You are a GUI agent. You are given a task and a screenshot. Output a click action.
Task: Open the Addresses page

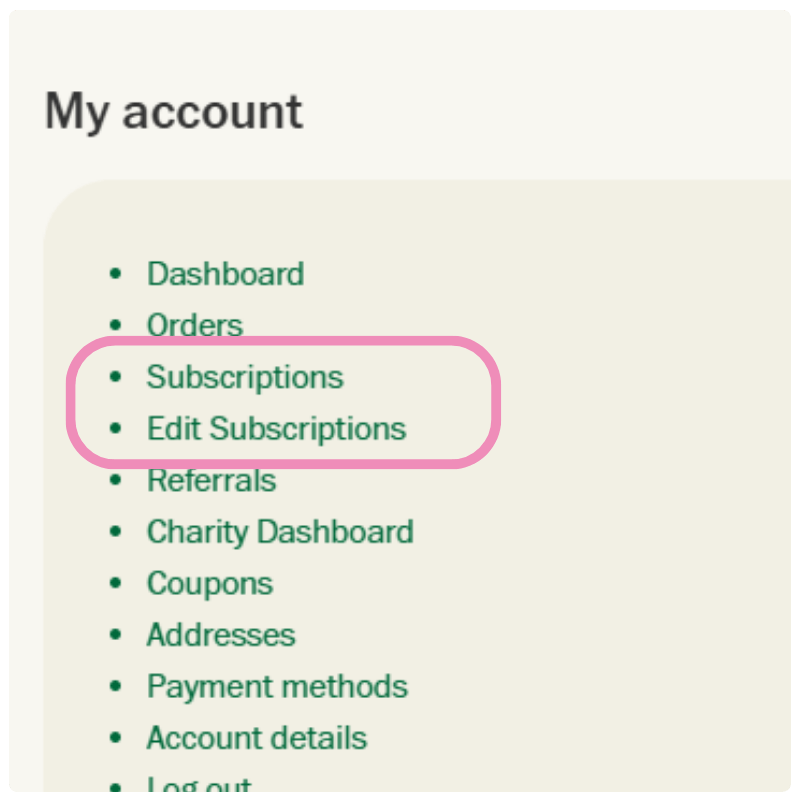click(x=221, y=635)
